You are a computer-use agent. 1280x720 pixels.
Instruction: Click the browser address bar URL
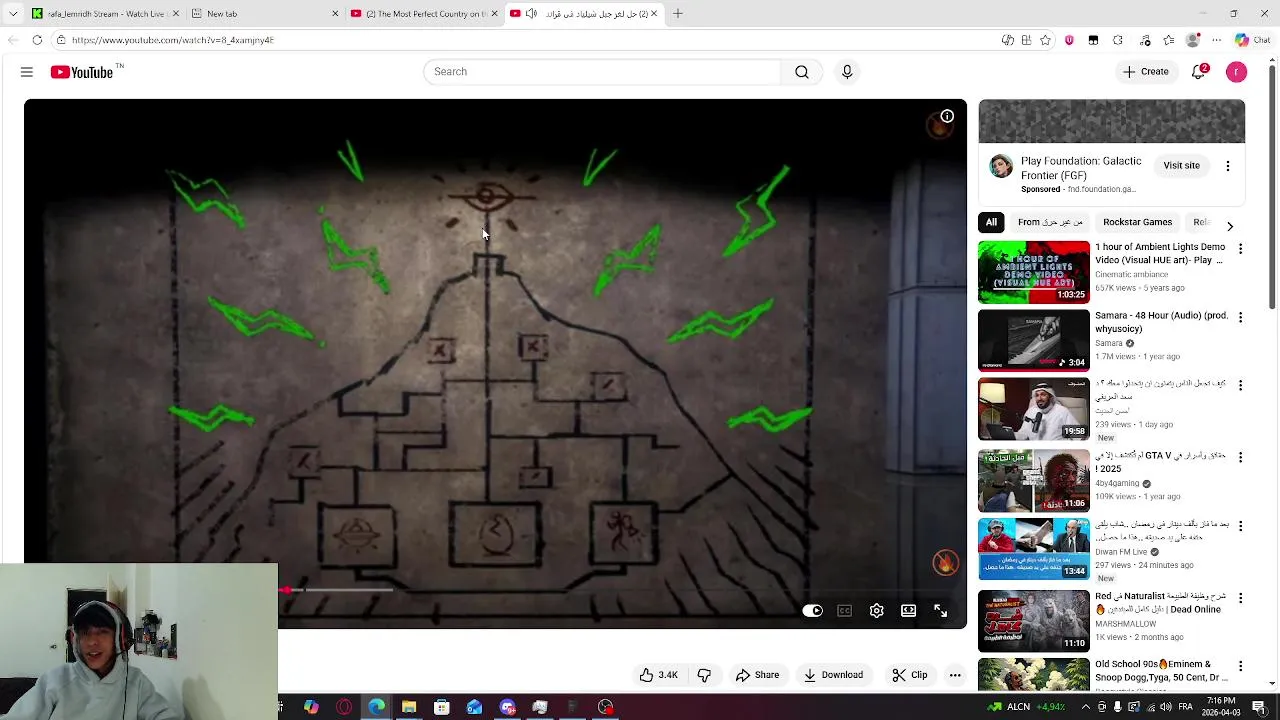pyautogui.click(x=172, y=40)
